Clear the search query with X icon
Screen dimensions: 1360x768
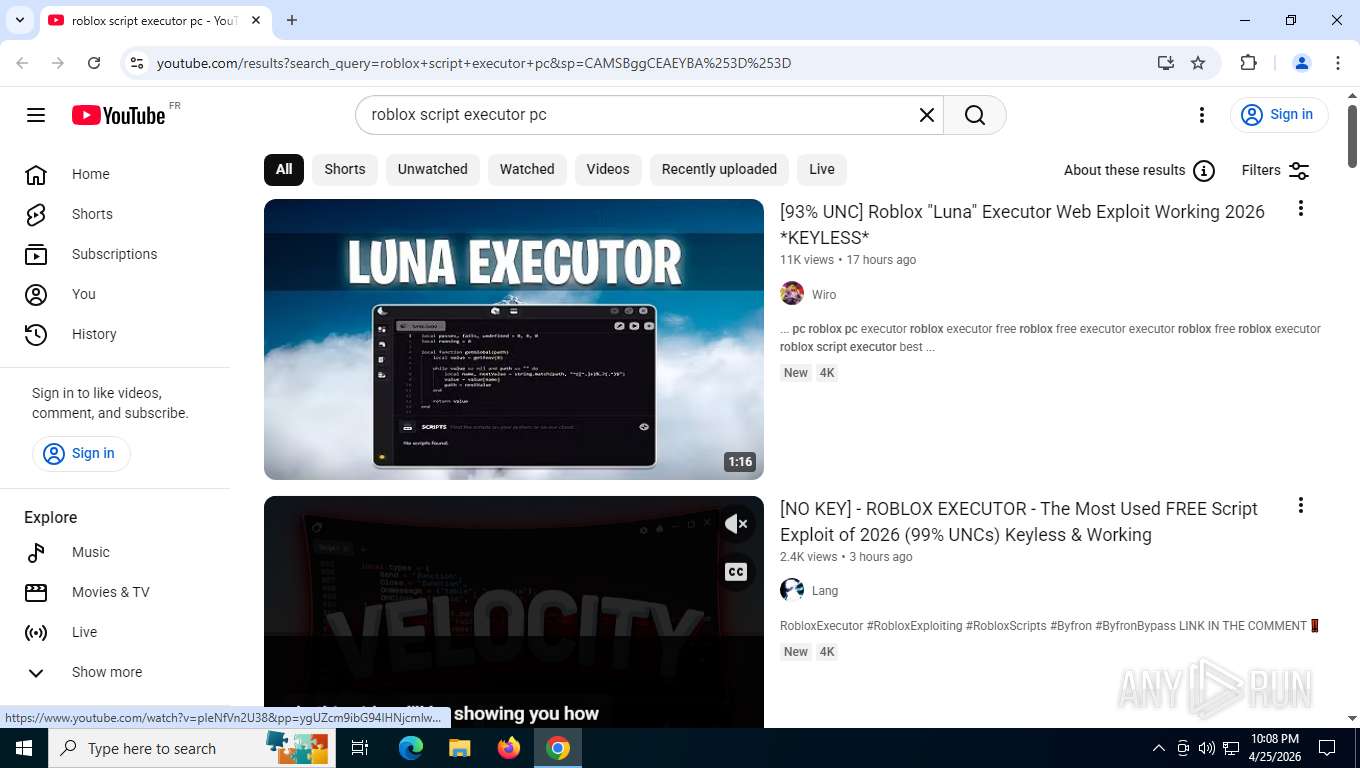click(x=927, y=115)
